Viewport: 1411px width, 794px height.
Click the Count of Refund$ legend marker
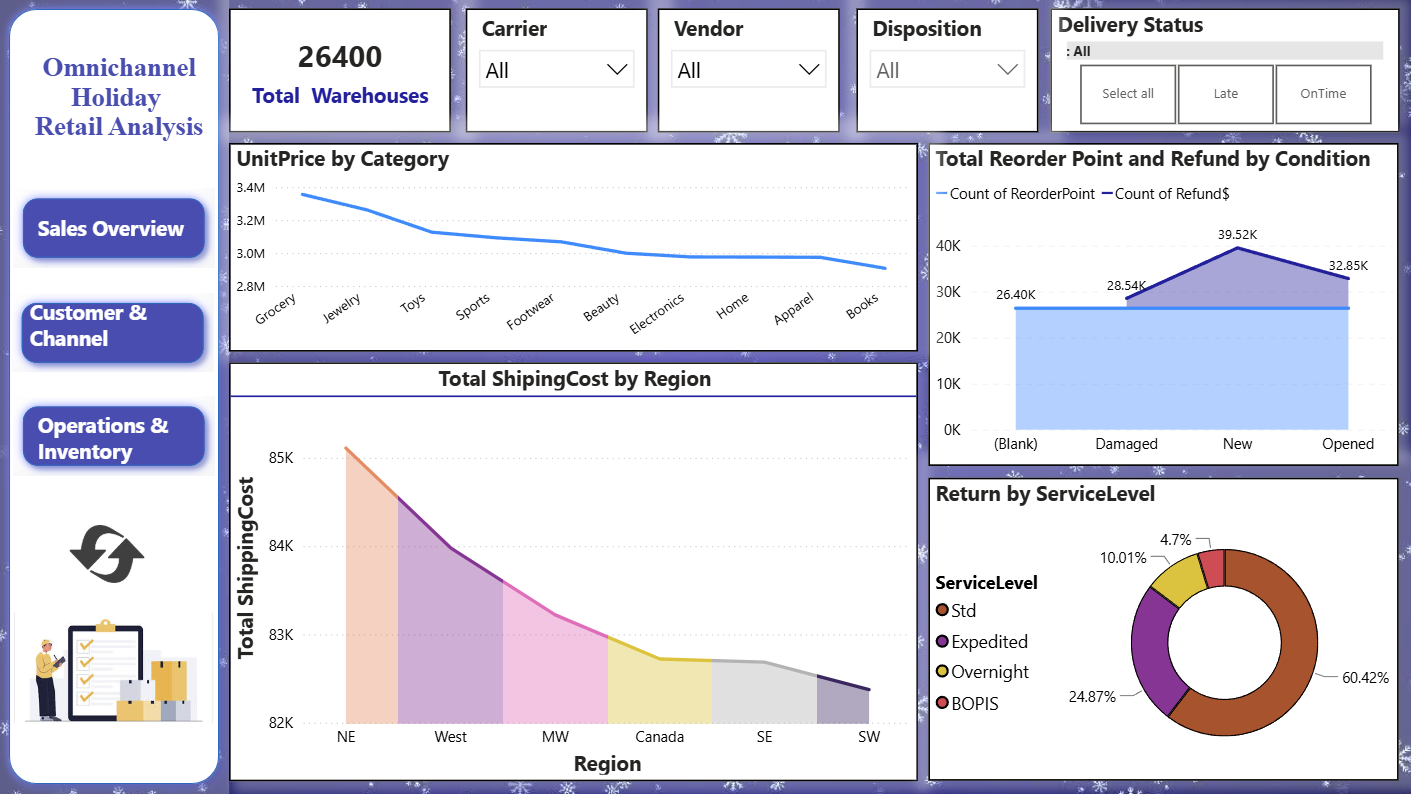[x=1106, y=194]
